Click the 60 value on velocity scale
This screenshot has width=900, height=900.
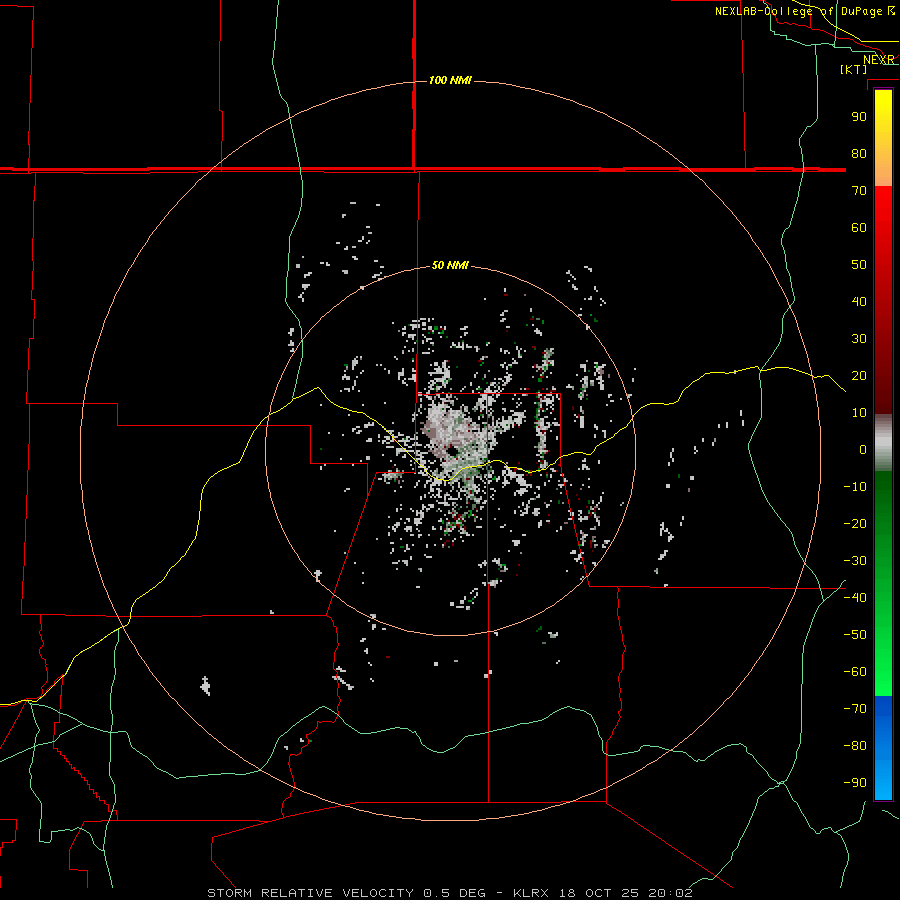click(x=859, y=227)
